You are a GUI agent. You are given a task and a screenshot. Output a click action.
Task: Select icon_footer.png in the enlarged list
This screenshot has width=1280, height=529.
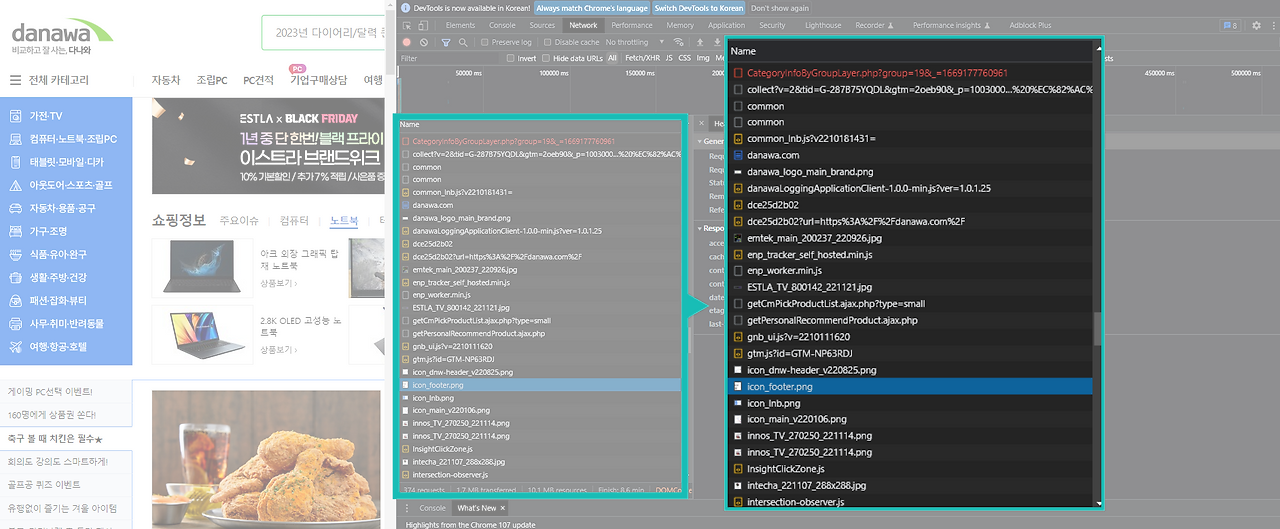(911, 386)
